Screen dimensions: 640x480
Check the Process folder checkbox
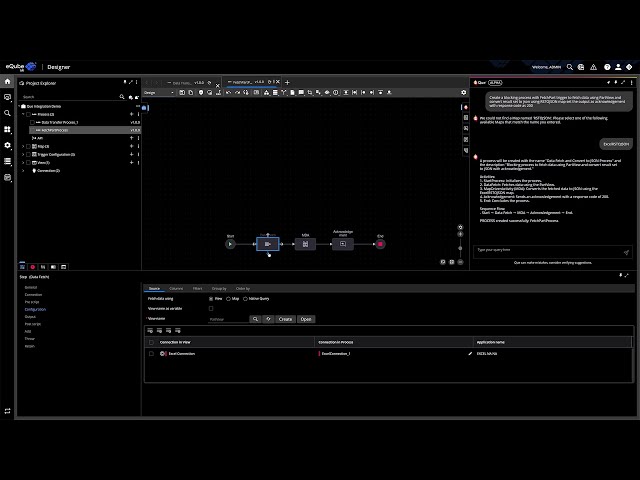pos(28,114)
